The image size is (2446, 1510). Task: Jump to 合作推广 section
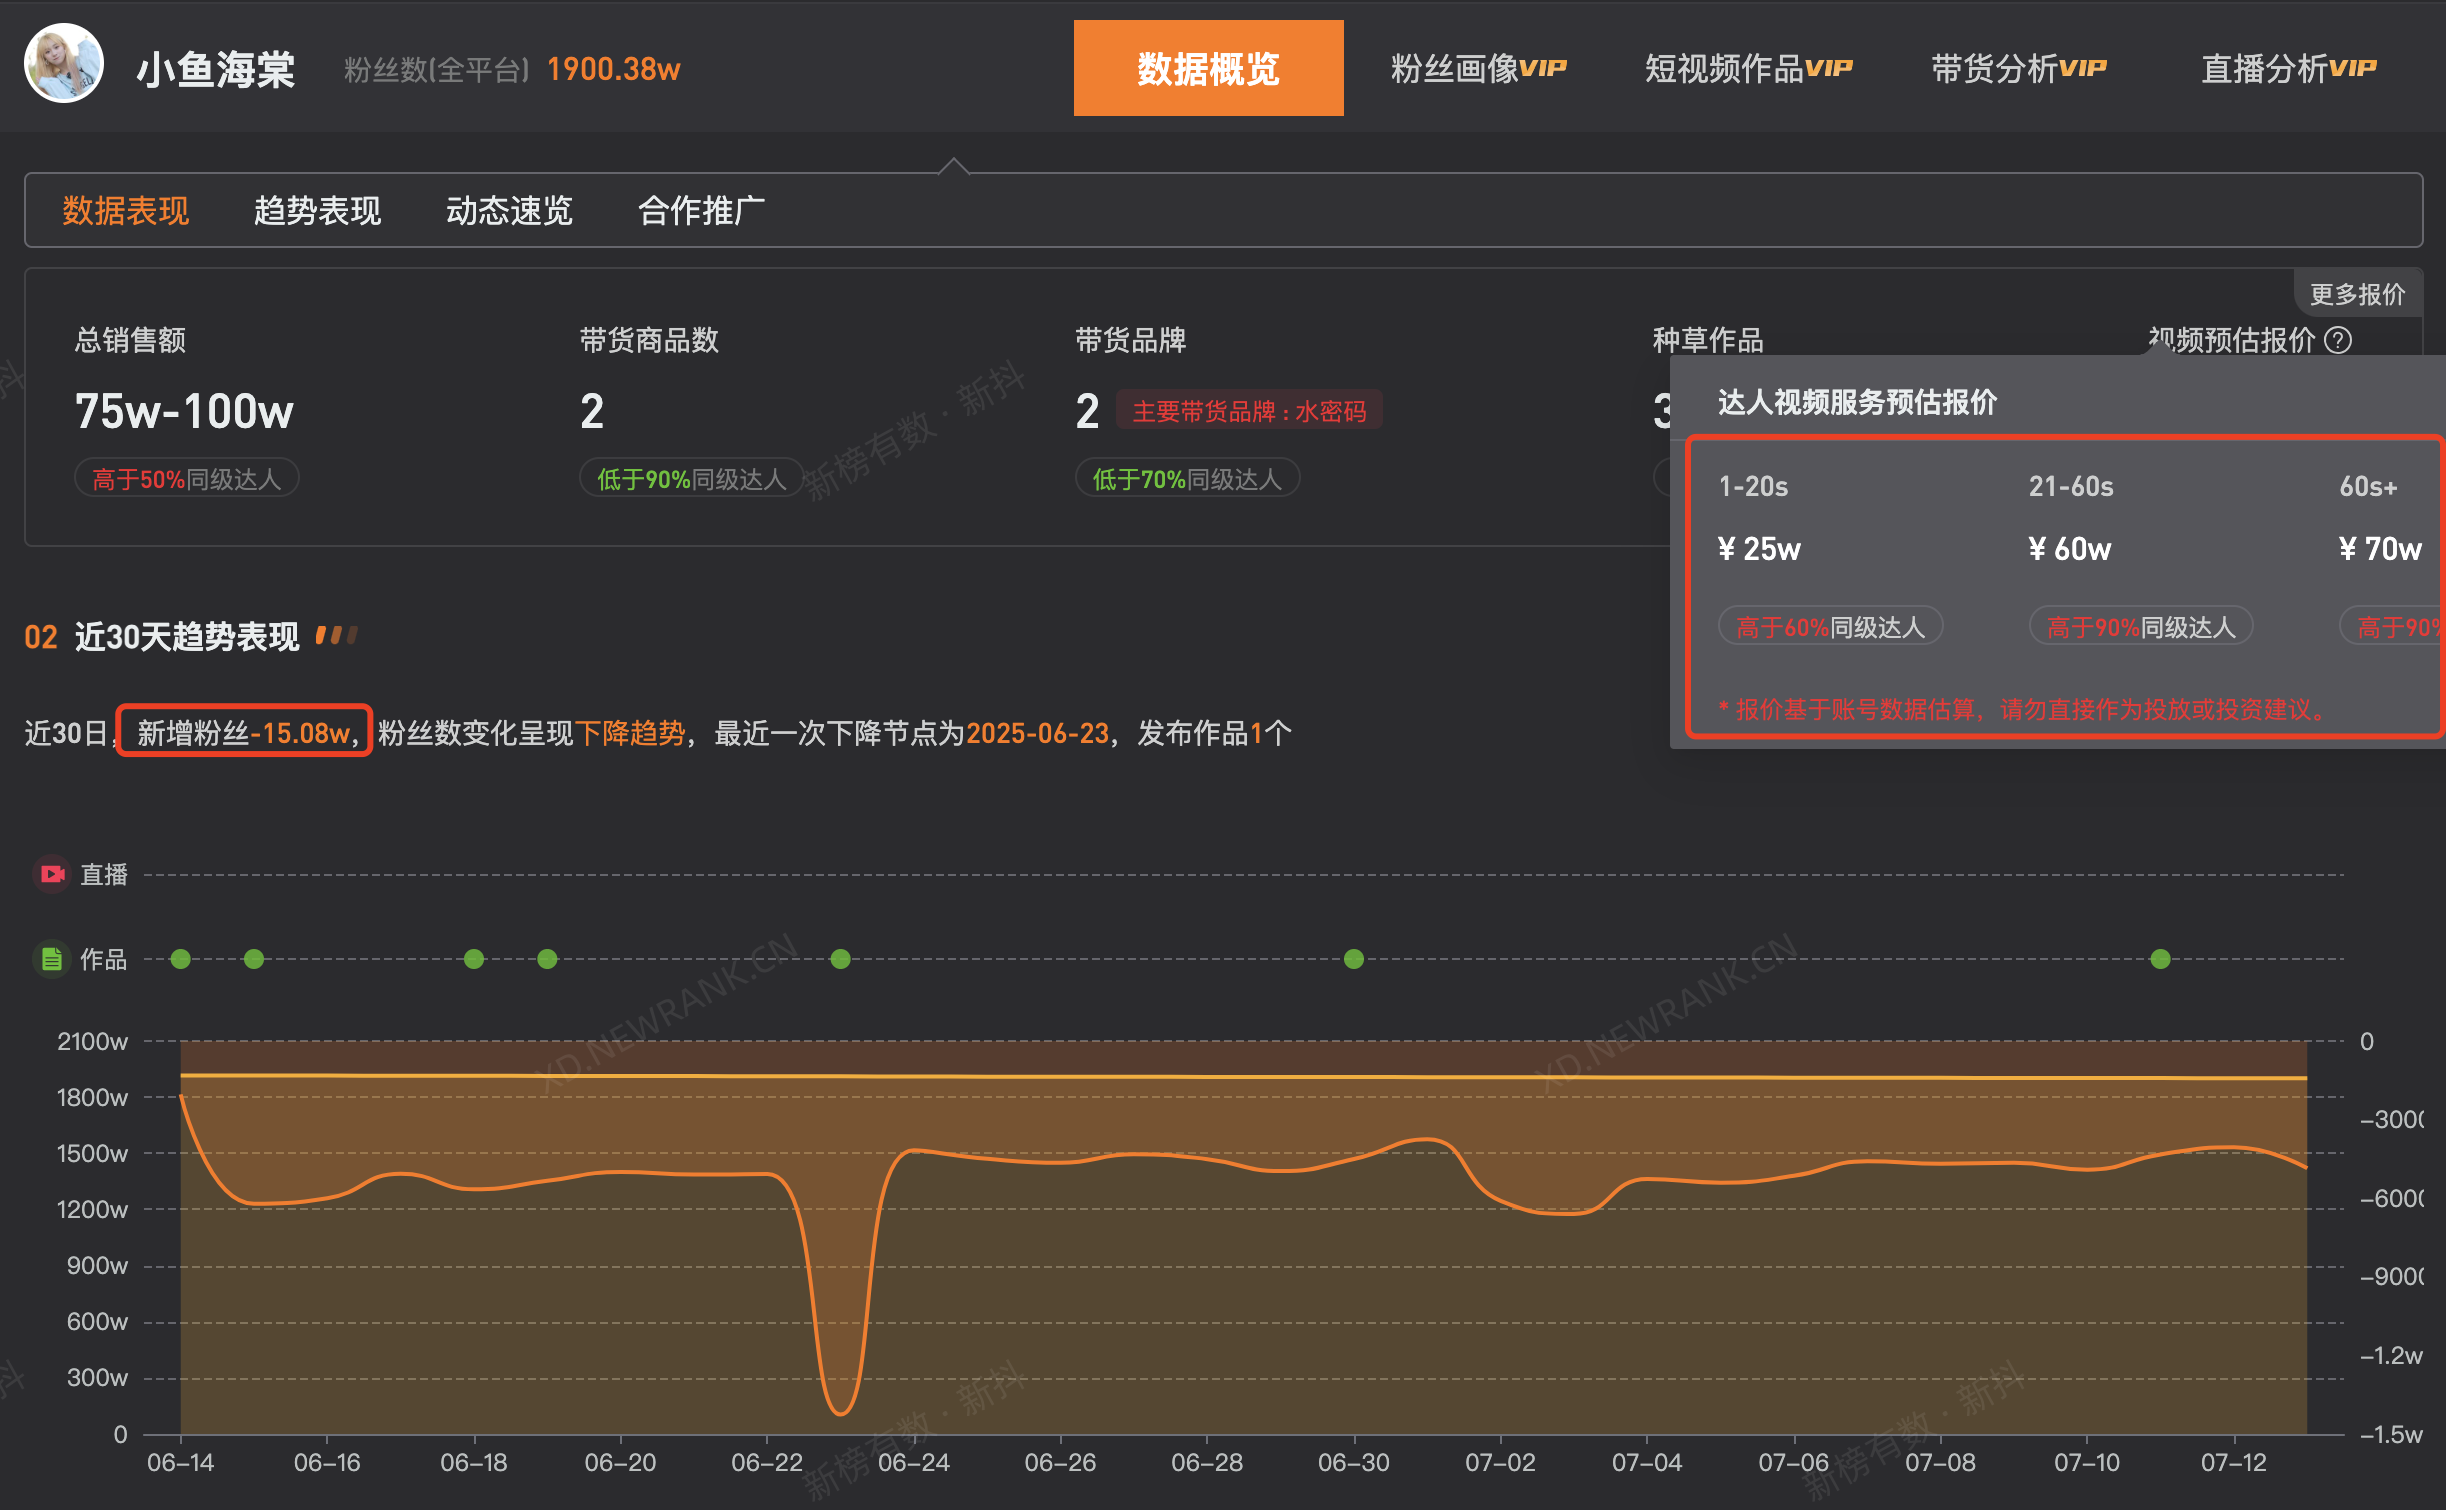pos(702,211)
